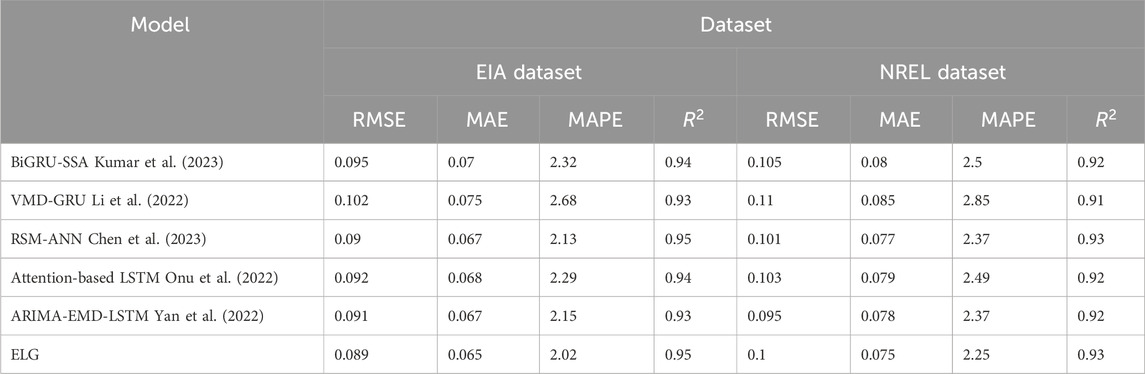Select the Dataset header cell
Viewport: 1145px width, 374px height.
(x=735, y=25)
